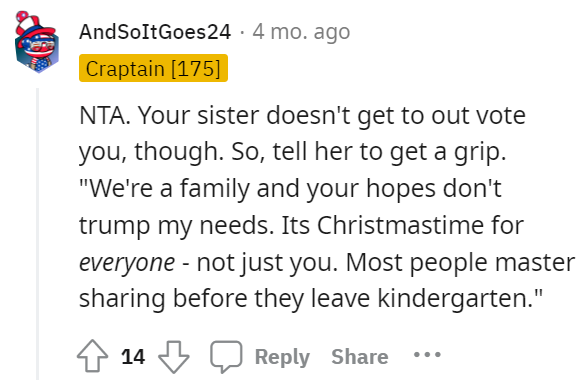Upvote the AndSoItGoes24 comment
The height and width of the screenshot is (380, 582).
tap(92, 356)
